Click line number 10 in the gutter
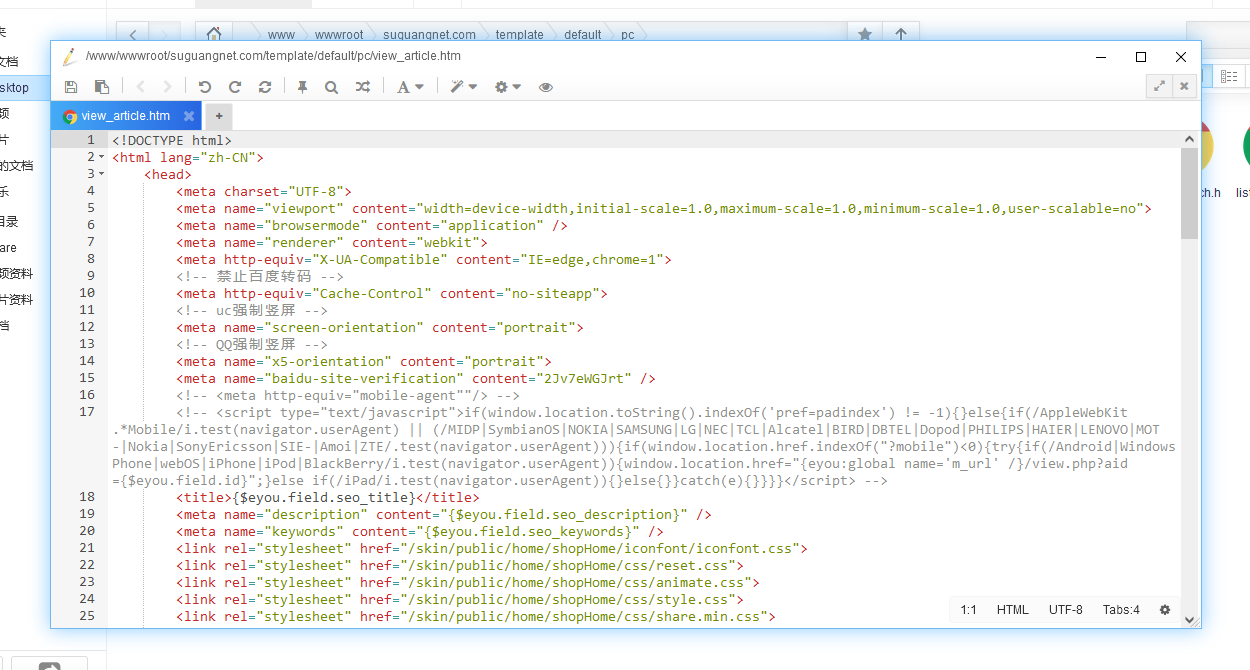 point(87,293)
